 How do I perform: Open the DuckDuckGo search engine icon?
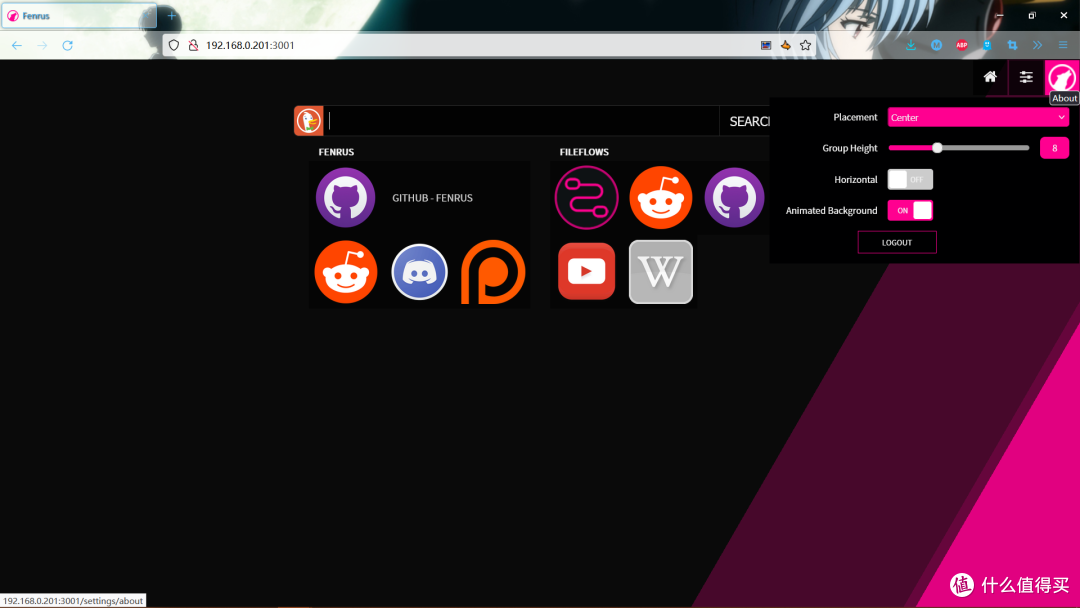coord(308,120)
